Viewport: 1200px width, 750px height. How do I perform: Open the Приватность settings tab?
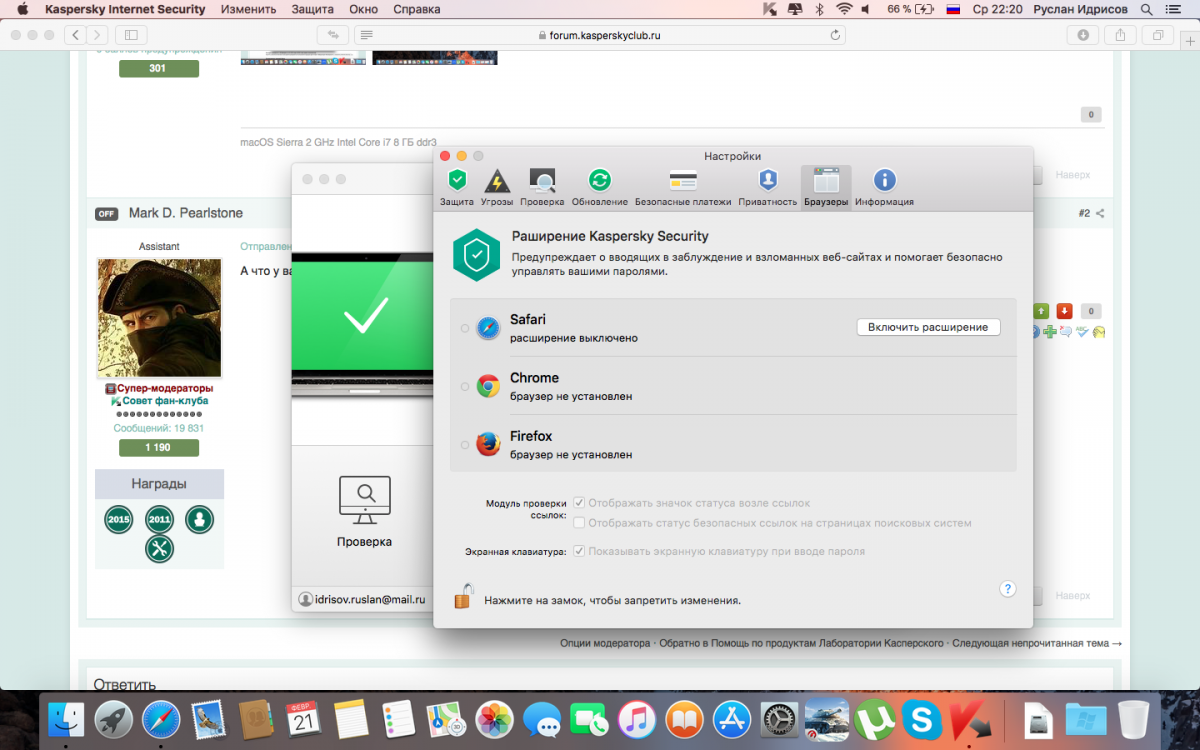(768, 188)
